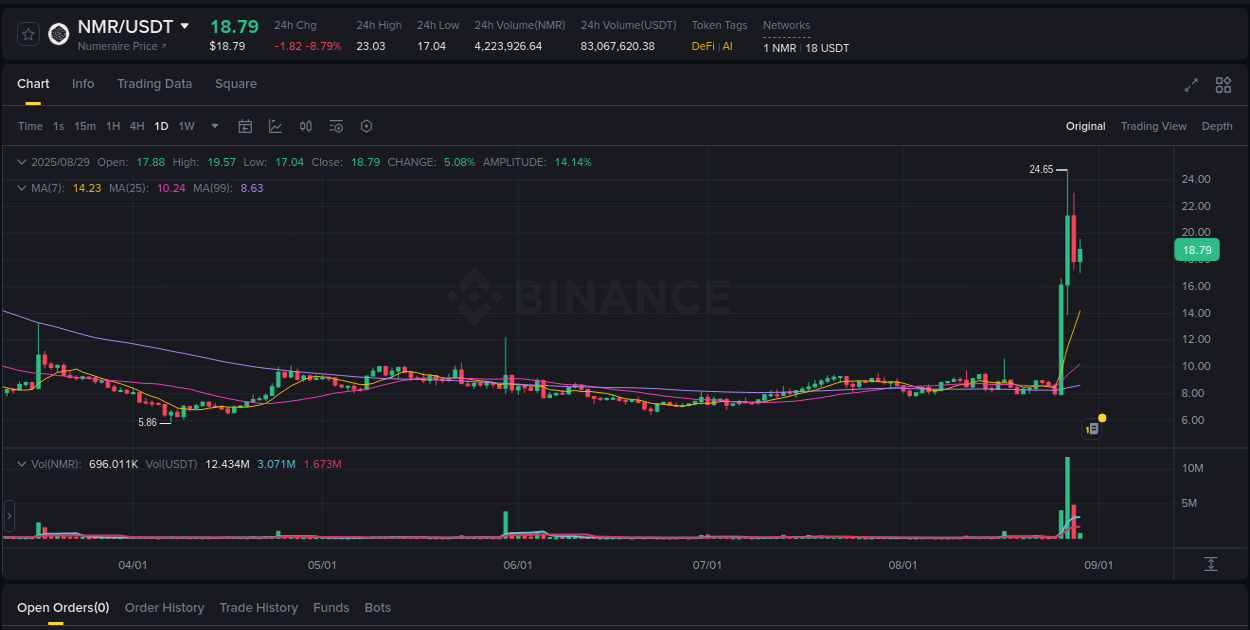Click the left panel scrollbar arrow

[9, 516]
